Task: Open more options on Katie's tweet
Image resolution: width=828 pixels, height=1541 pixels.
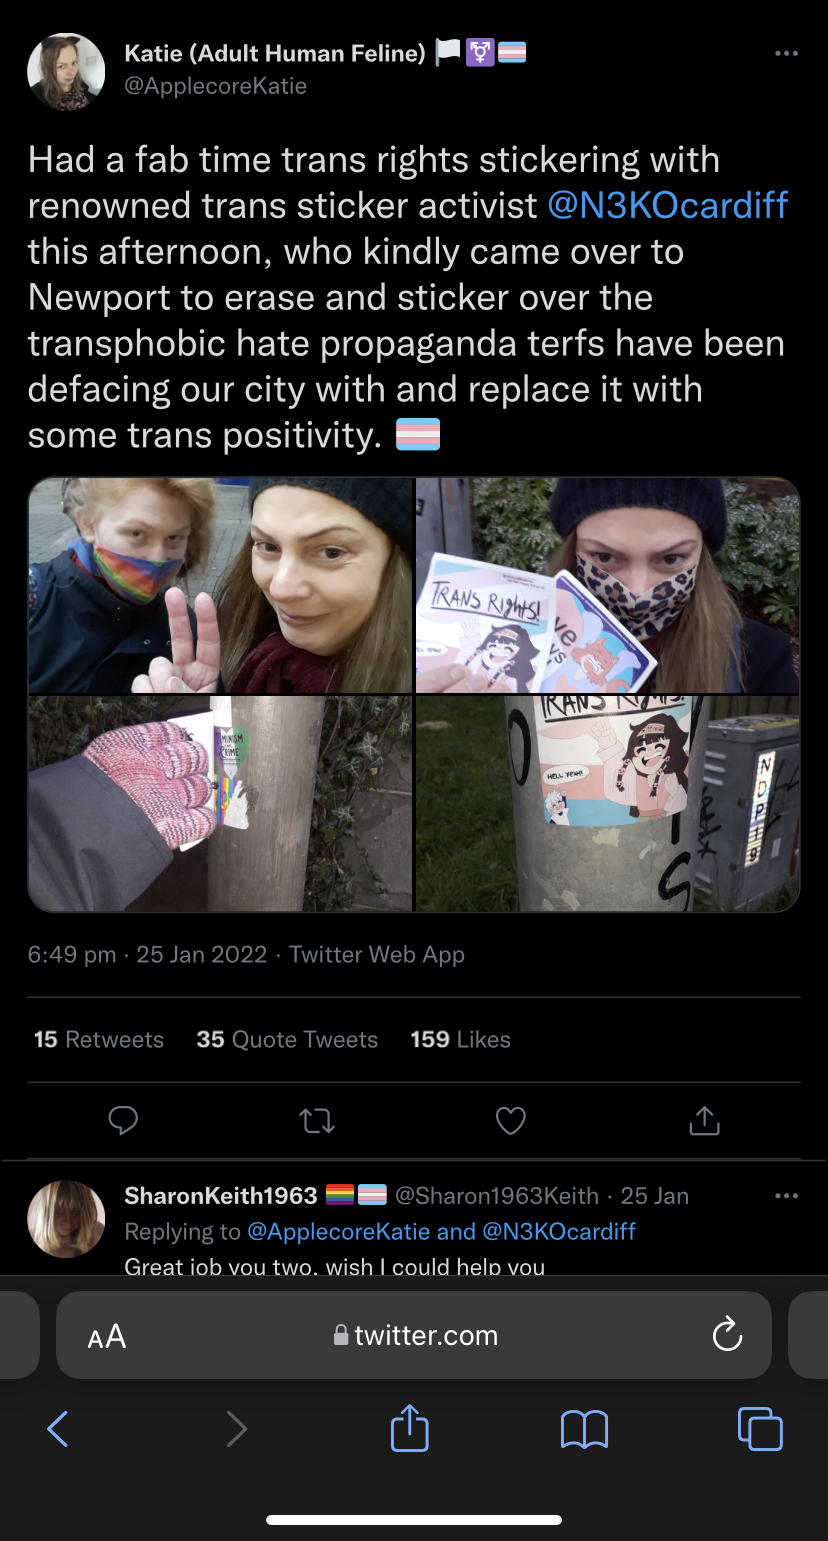Action: [x=787, y=53]
